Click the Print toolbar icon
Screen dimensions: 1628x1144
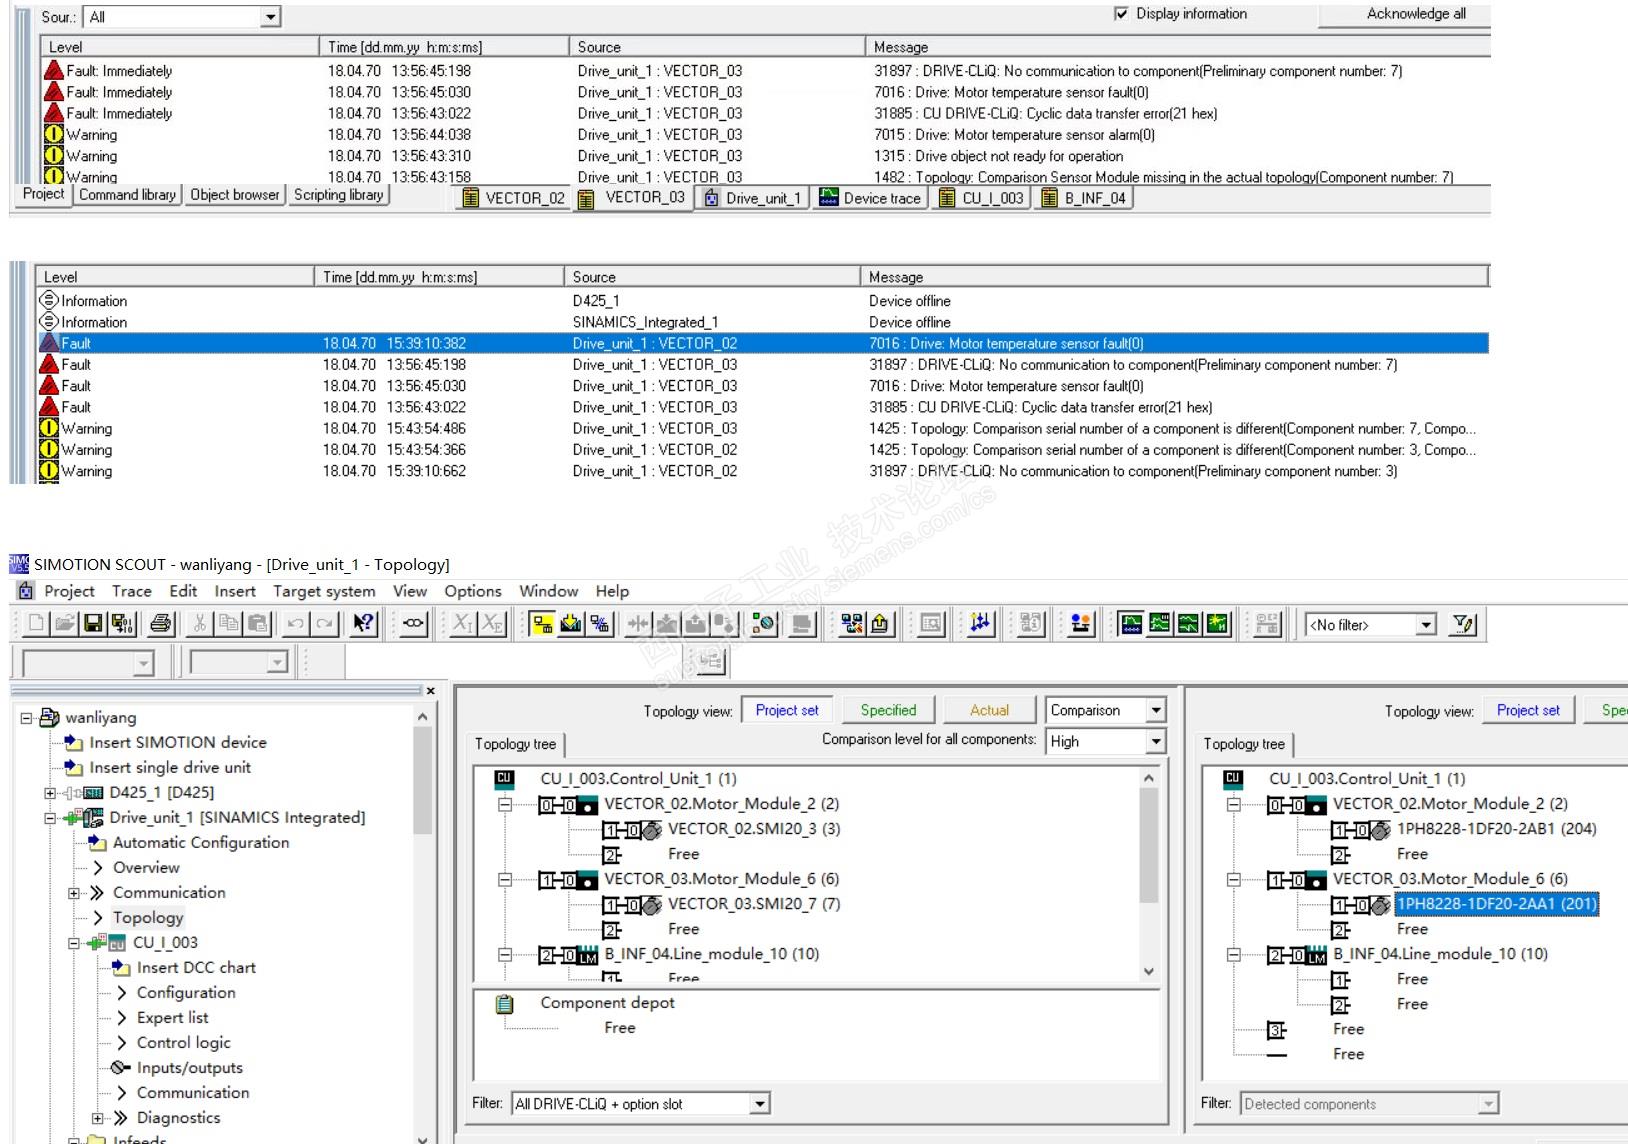(x=160, y=624)
